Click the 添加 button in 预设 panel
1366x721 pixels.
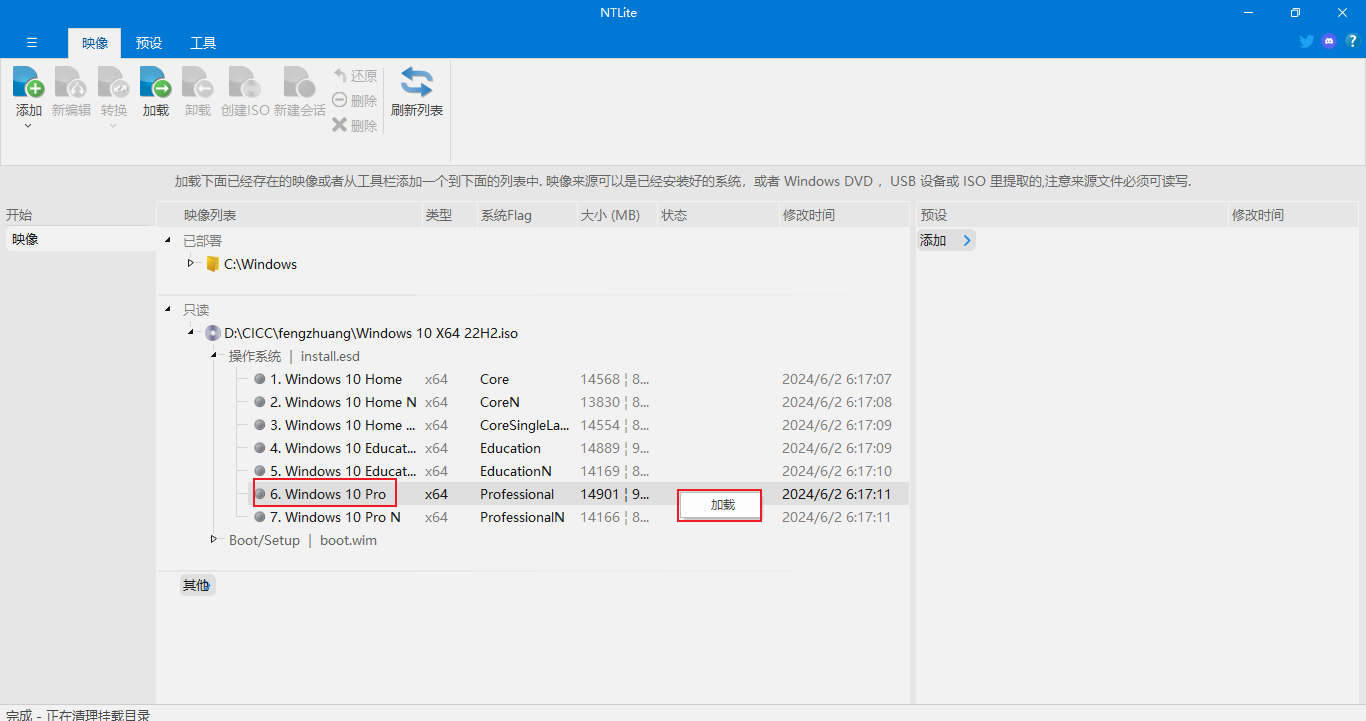[x=946, y=240]
